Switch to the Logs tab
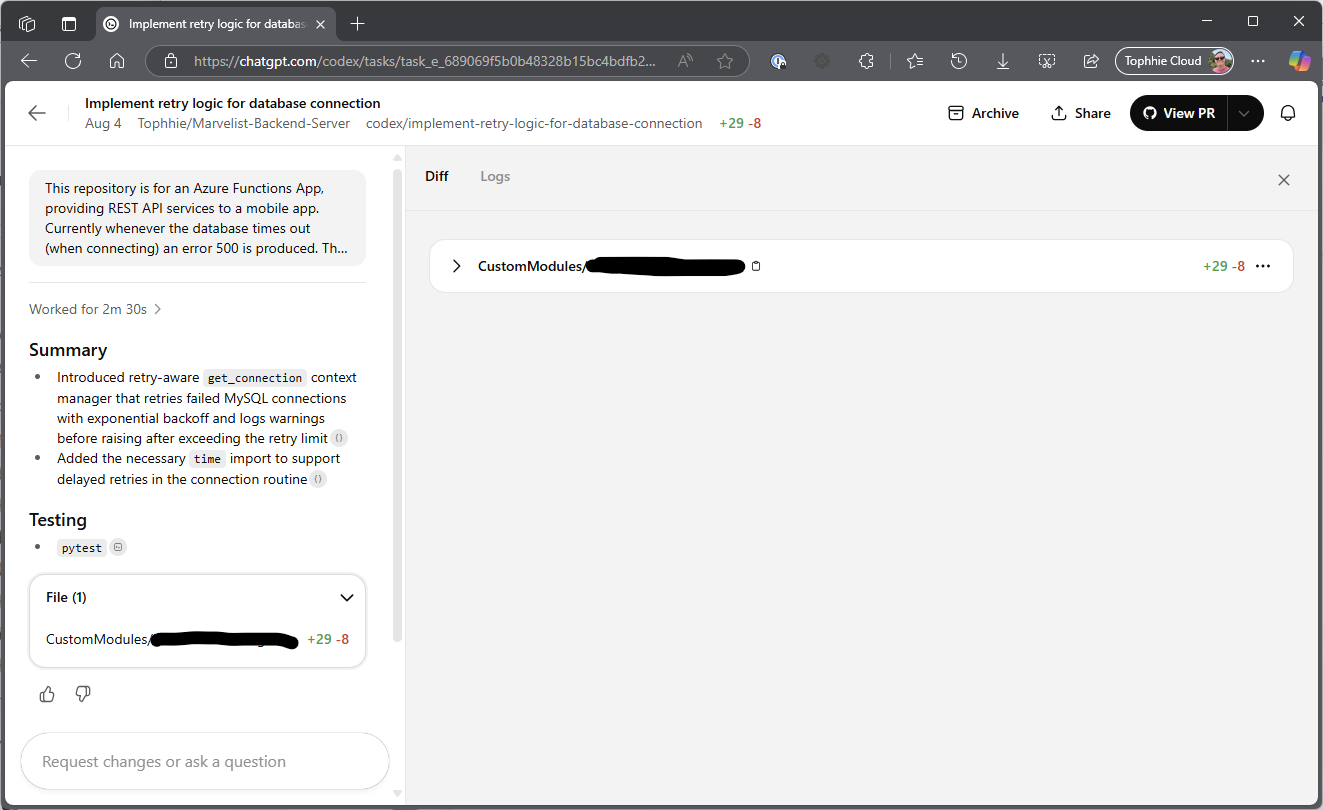This screenshot has width=1323, height=810. (x=495, y=176)
